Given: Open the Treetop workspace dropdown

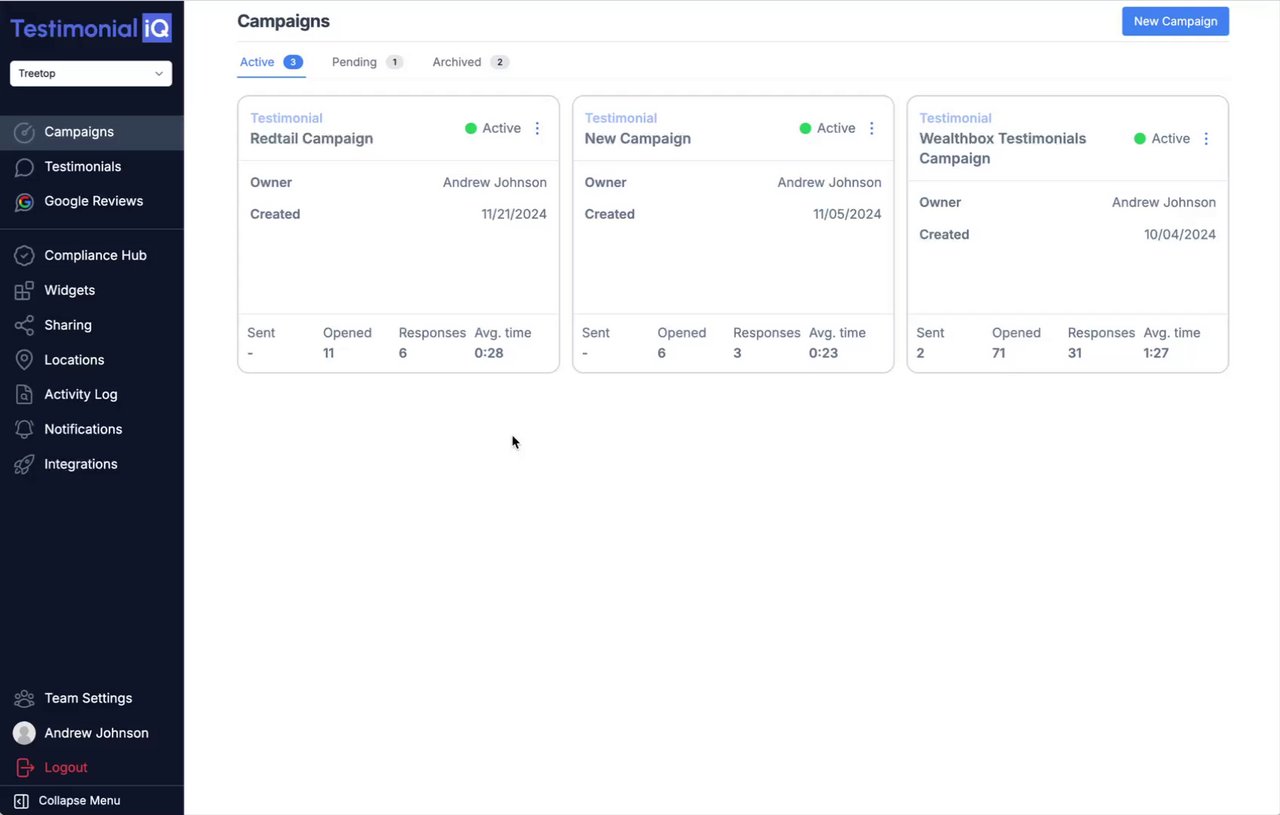Looking at the screenshot, I should coord(91,73).
